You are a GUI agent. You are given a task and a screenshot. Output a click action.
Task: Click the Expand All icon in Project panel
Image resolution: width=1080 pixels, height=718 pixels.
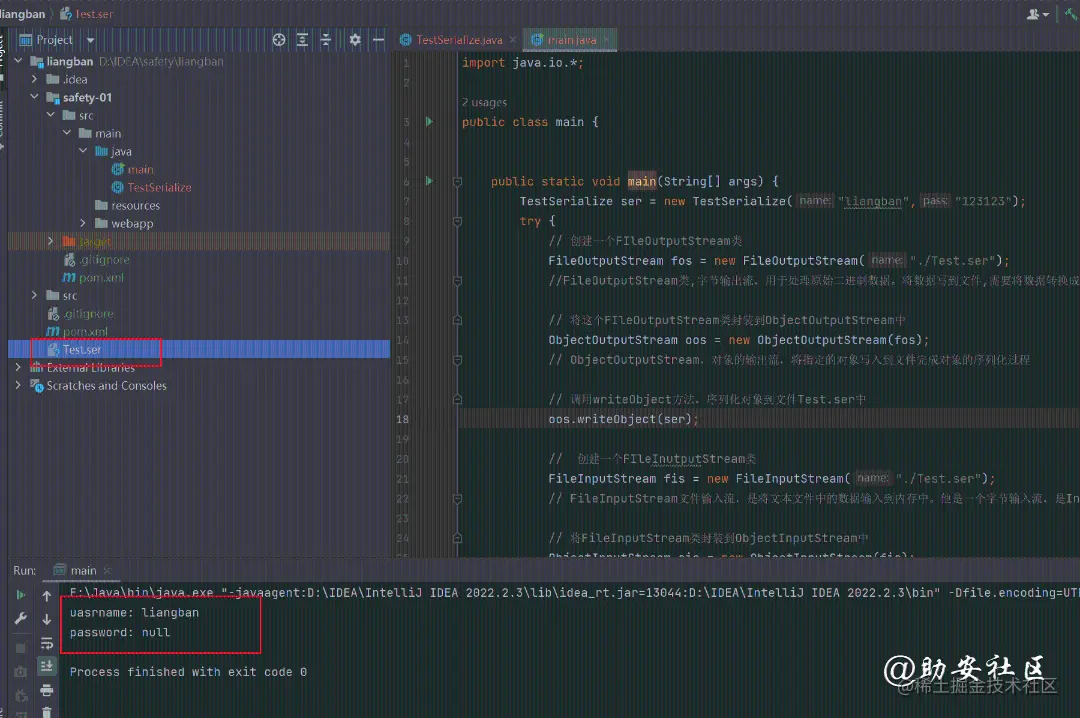click(x=302, y=40)
